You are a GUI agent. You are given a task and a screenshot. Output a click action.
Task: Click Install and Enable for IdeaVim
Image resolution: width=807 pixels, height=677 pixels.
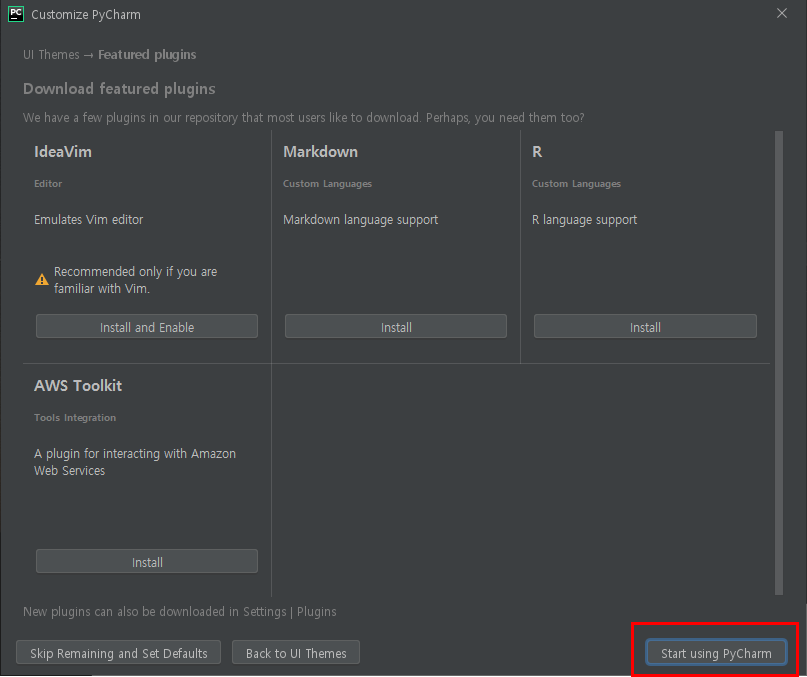[147, 326]
